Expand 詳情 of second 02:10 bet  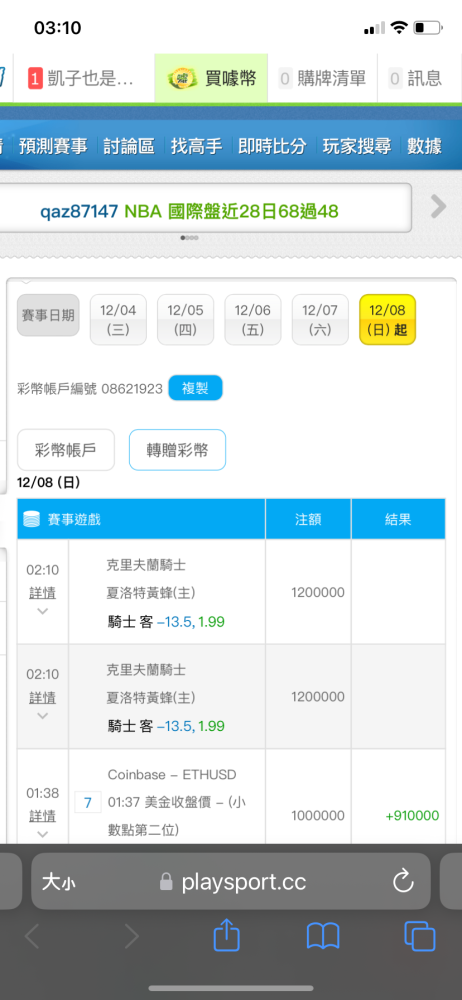(x=42, y=698)
